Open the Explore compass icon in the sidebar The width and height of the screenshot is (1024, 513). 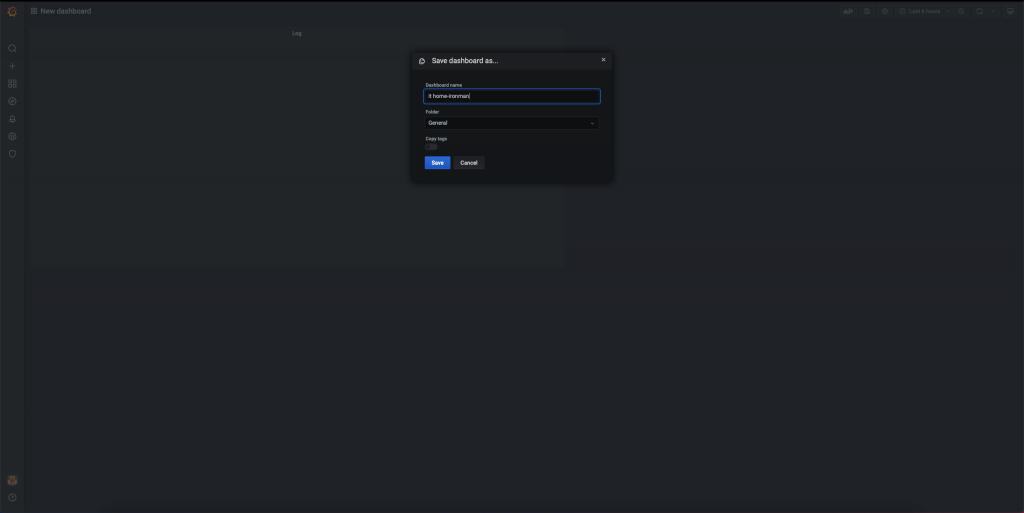(12, 101)
